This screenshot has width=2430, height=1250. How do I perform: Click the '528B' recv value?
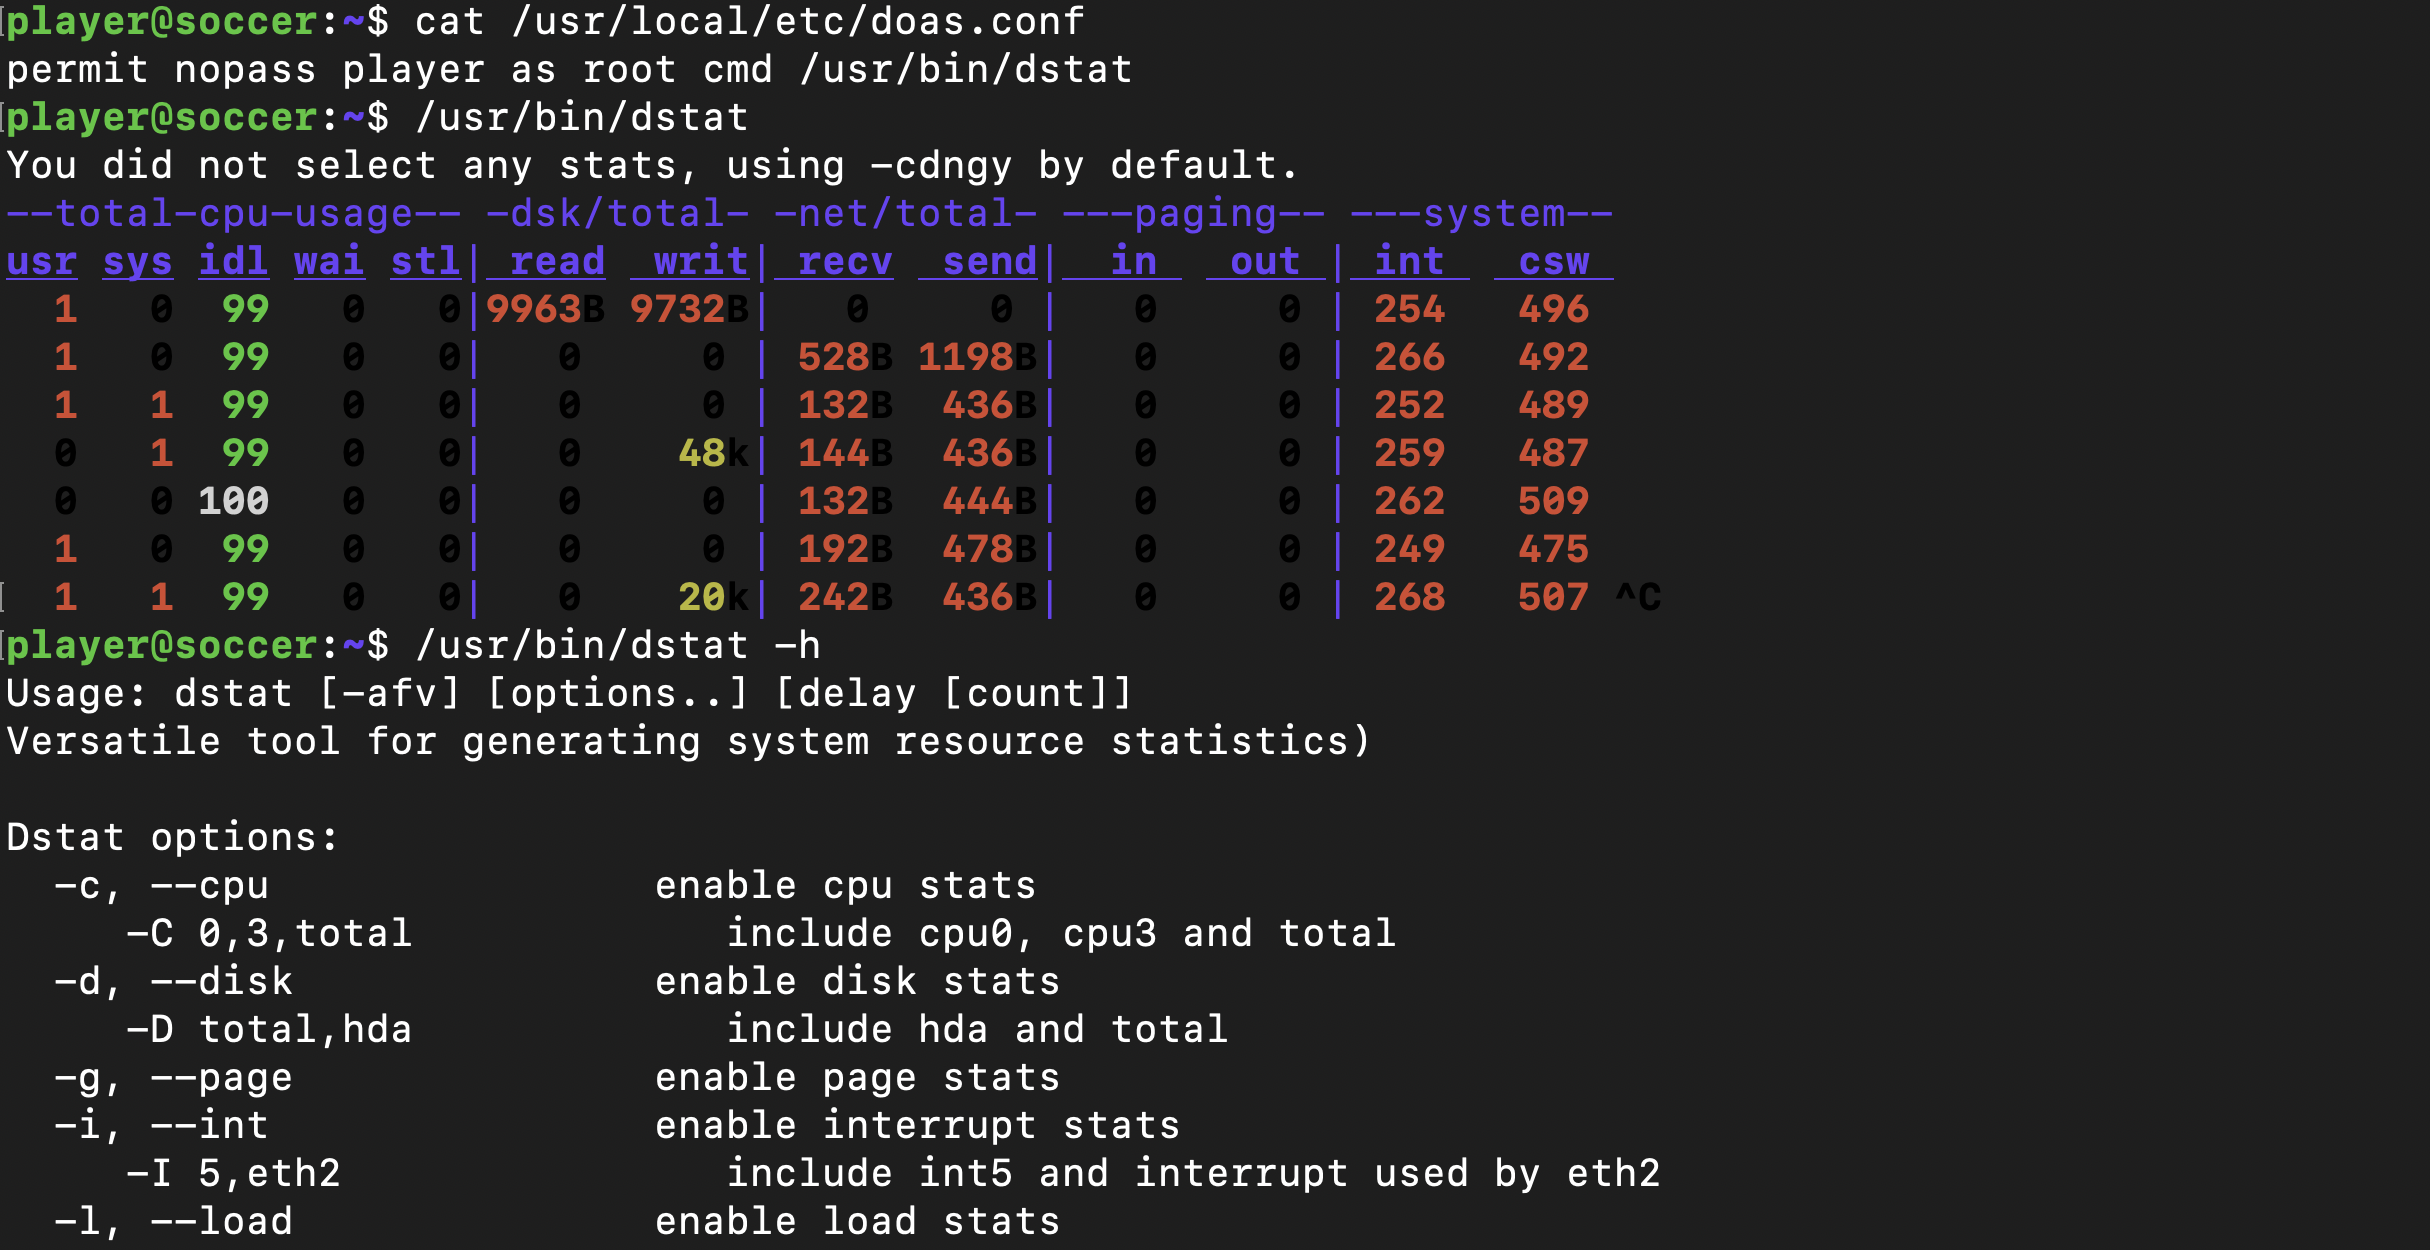click(846, 357)
